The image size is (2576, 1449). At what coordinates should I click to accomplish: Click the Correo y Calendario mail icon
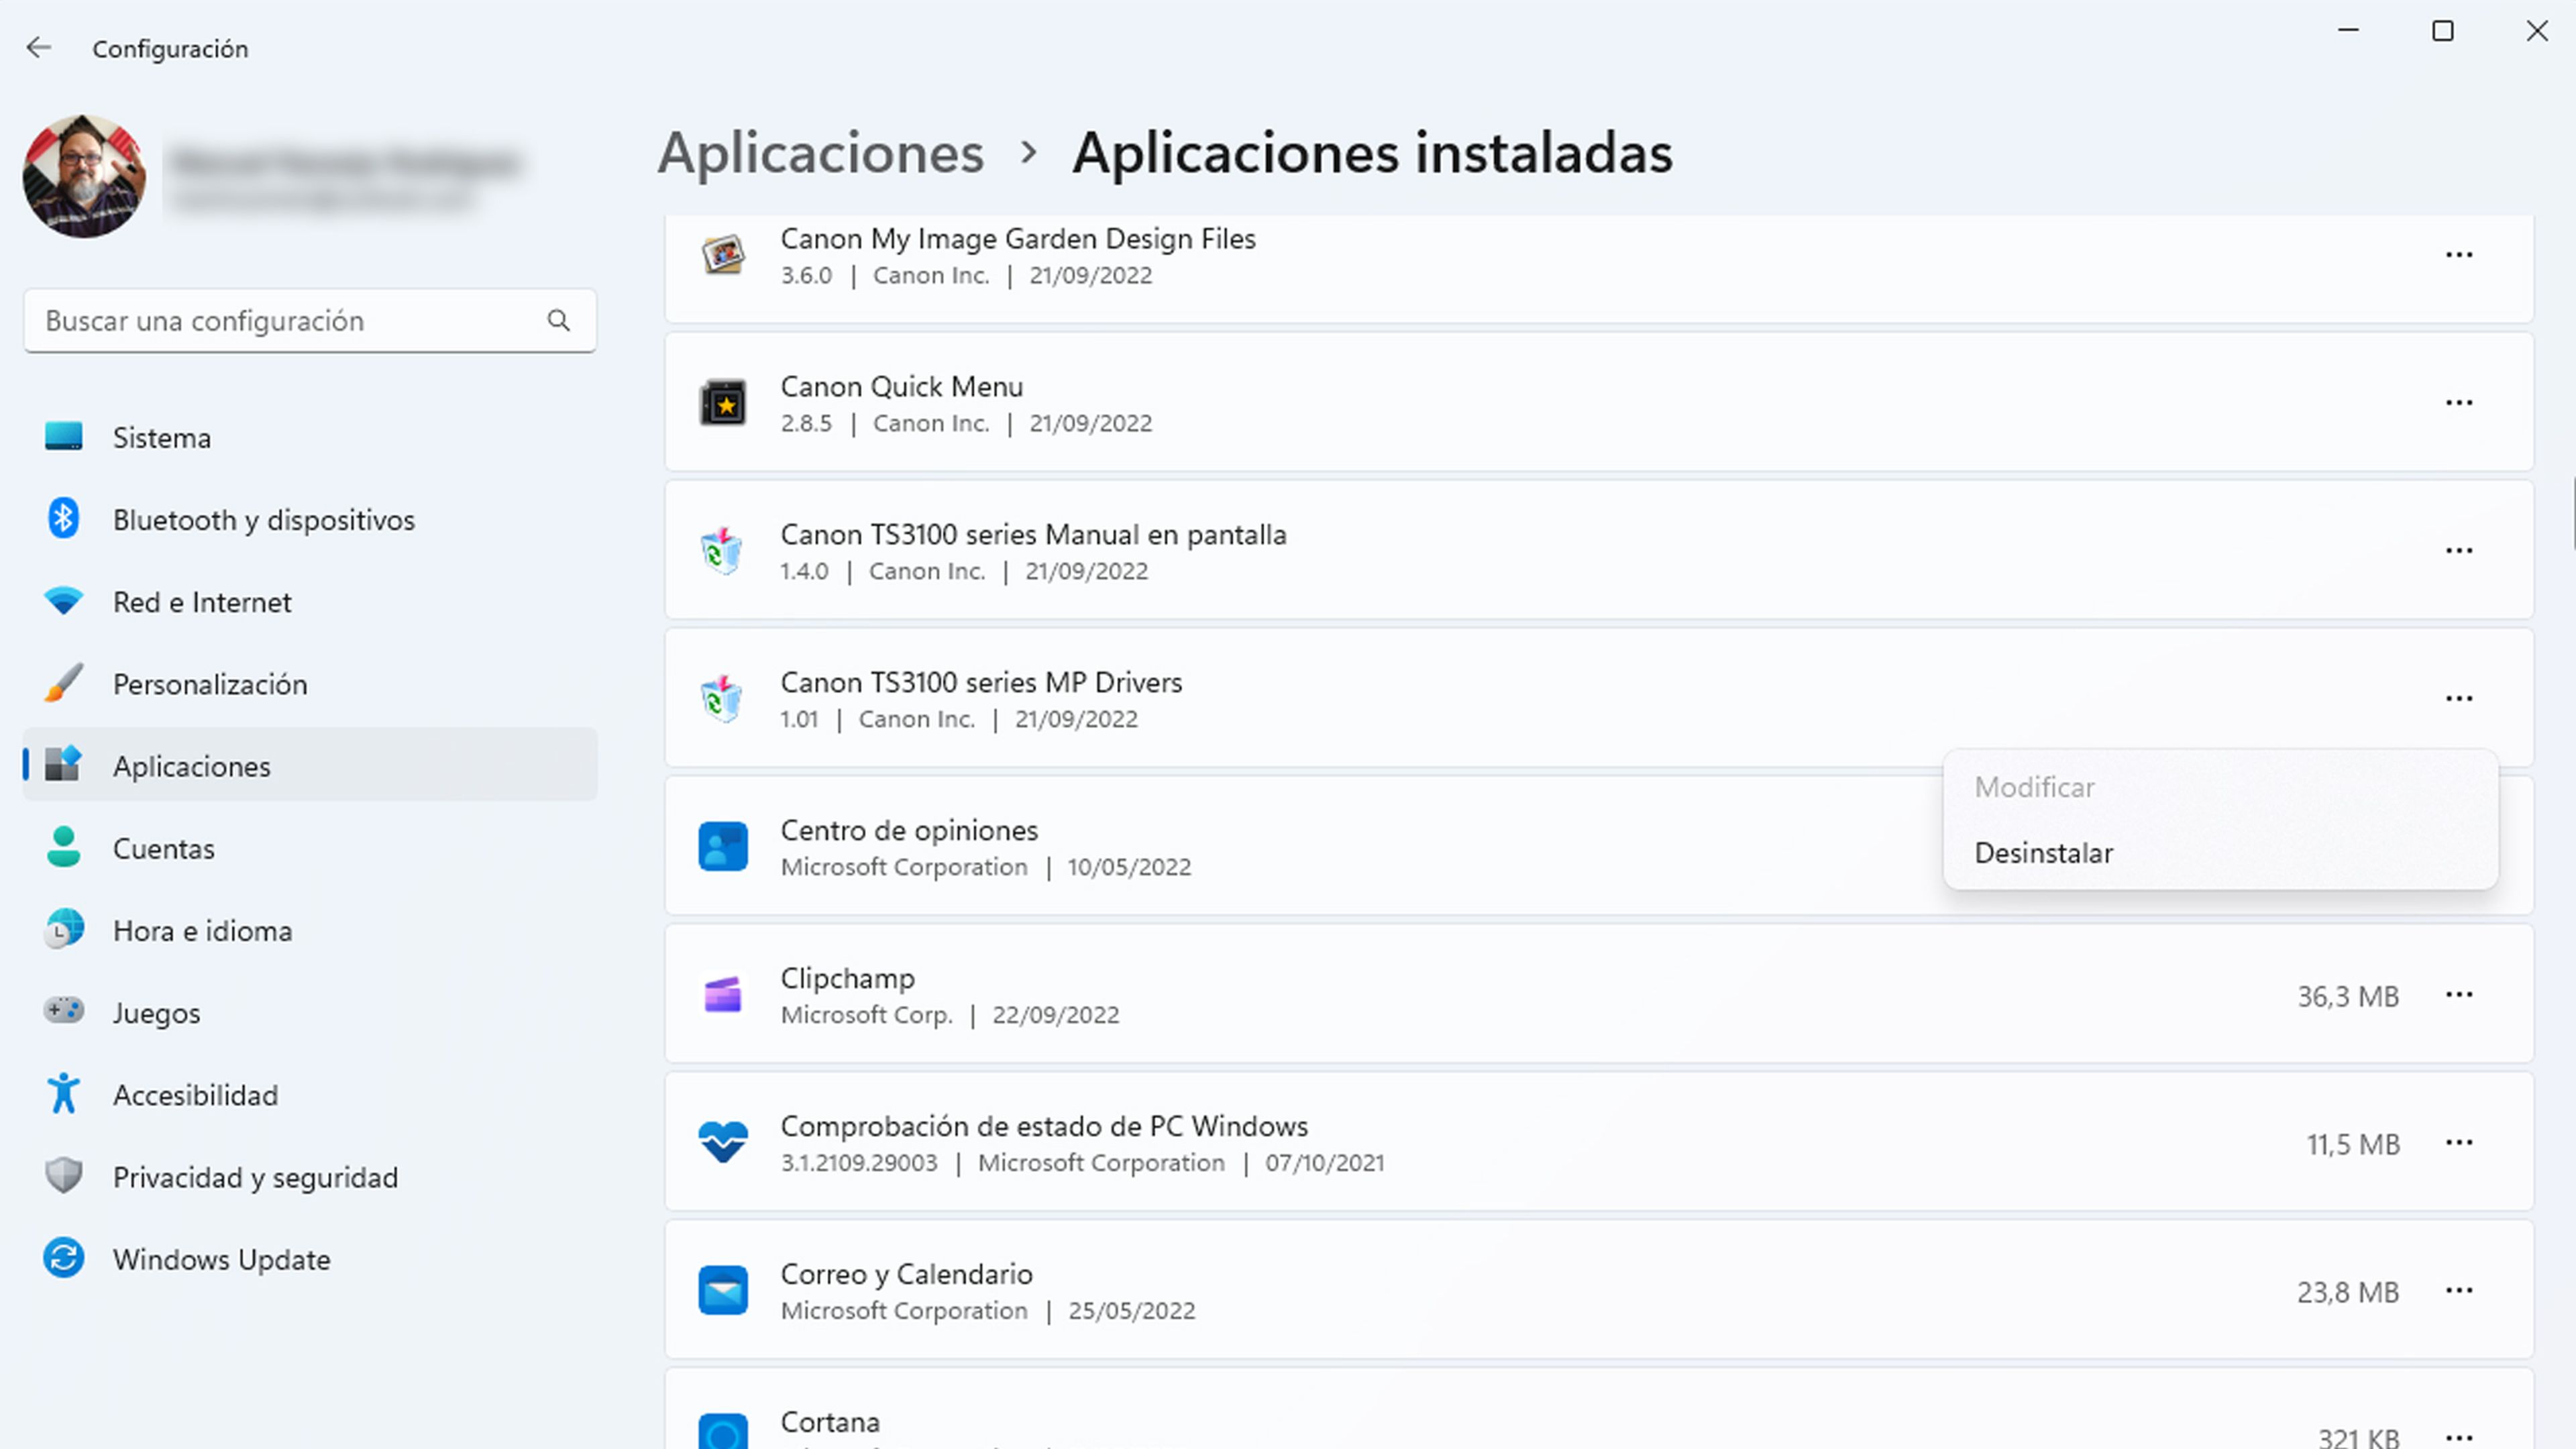click(723, 1291)
